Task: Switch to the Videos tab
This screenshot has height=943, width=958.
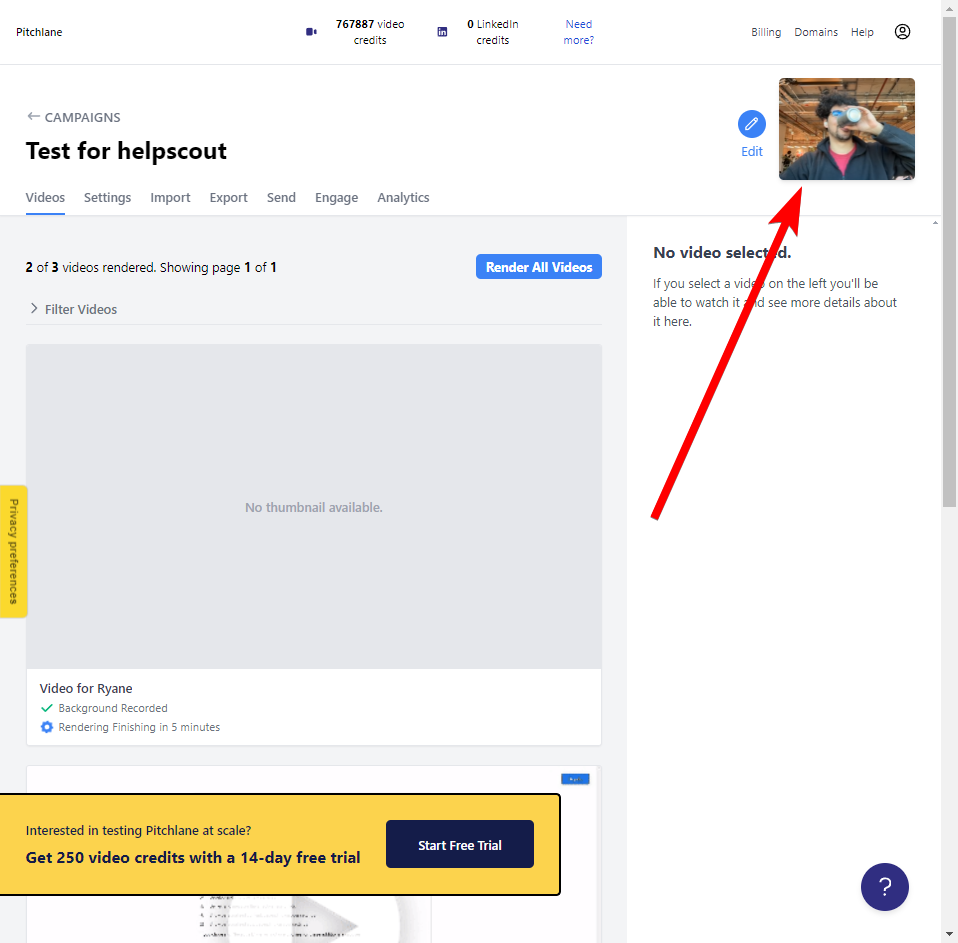Action: coord(45,197)
